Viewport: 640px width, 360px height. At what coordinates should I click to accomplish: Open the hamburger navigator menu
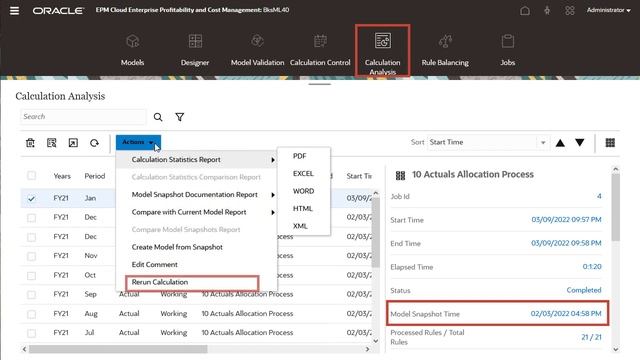pyautogui.click(x=14, y=11)
